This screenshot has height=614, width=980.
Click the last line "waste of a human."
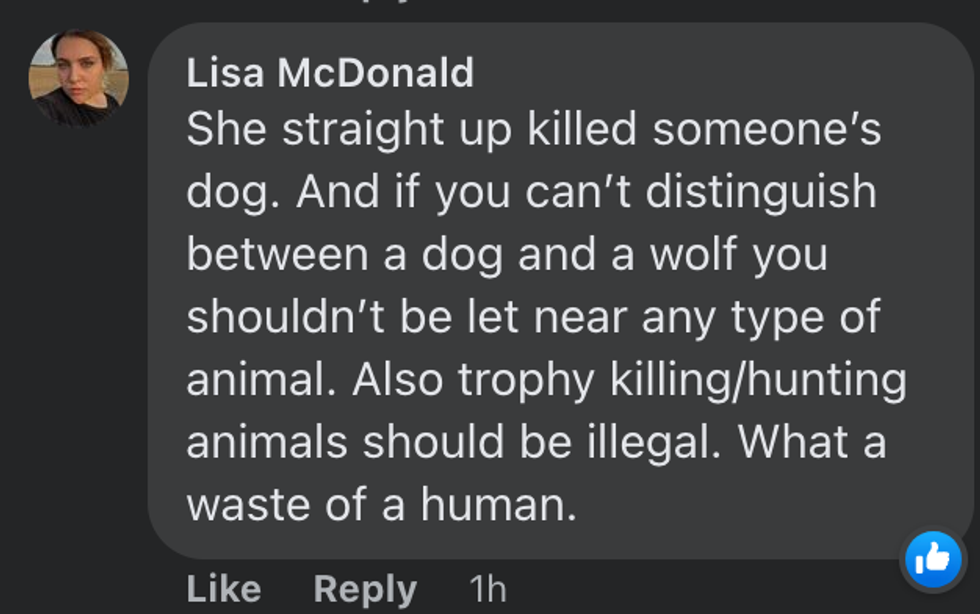point(381,504)
